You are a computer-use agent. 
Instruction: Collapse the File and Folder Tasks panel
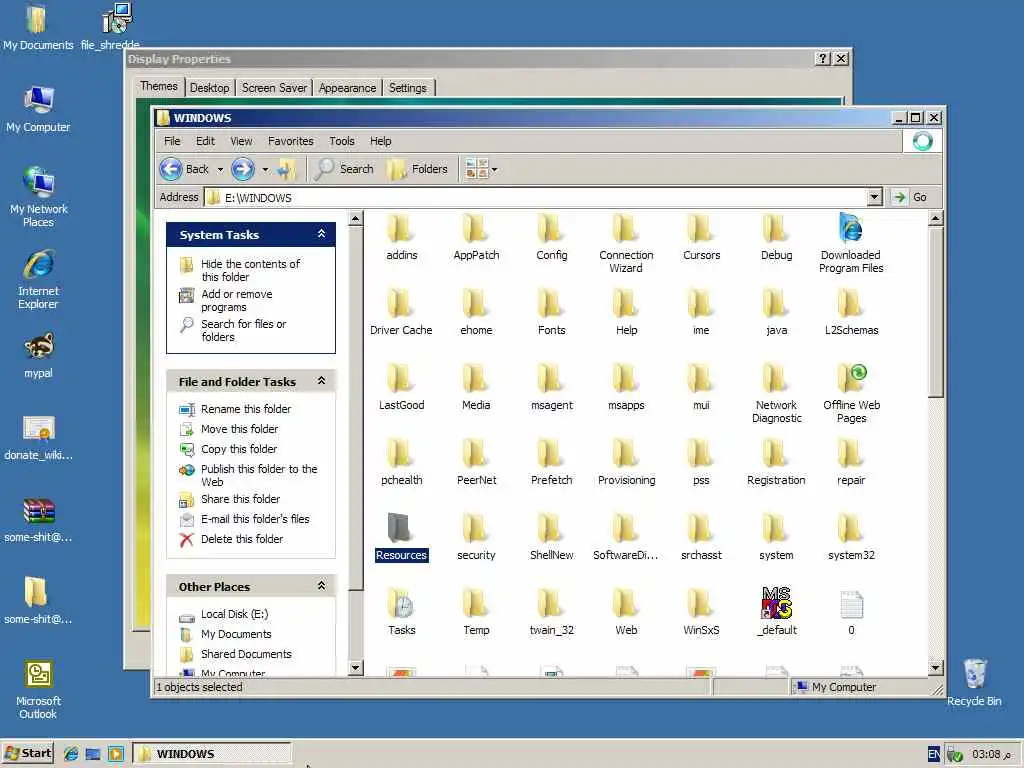321,381
